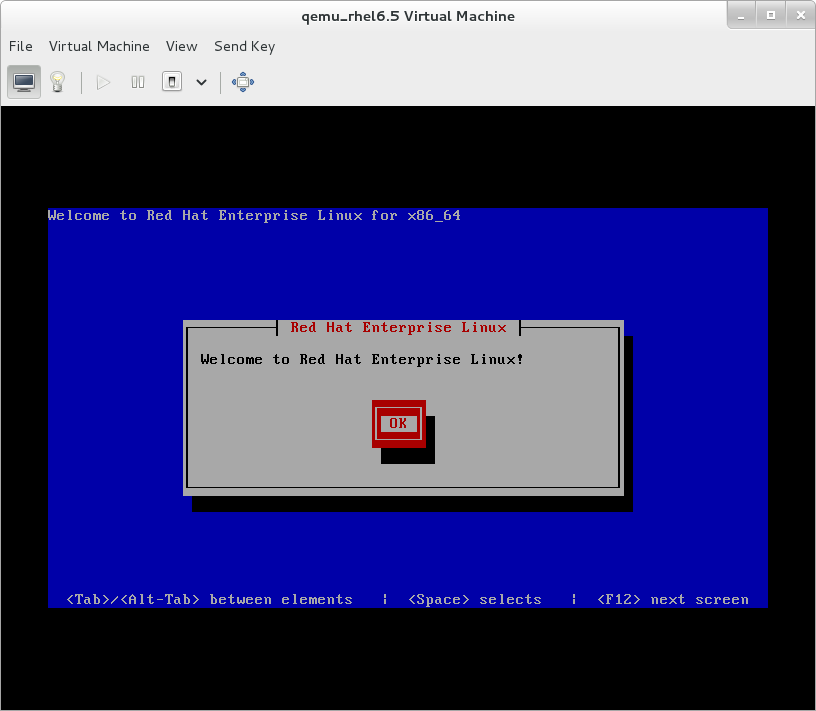The width and height of the screenshot is (816, 711).
Task: Click the '<Tab>/<Alt-Tab> between elements' hint
Action: [x=210, y=600]
